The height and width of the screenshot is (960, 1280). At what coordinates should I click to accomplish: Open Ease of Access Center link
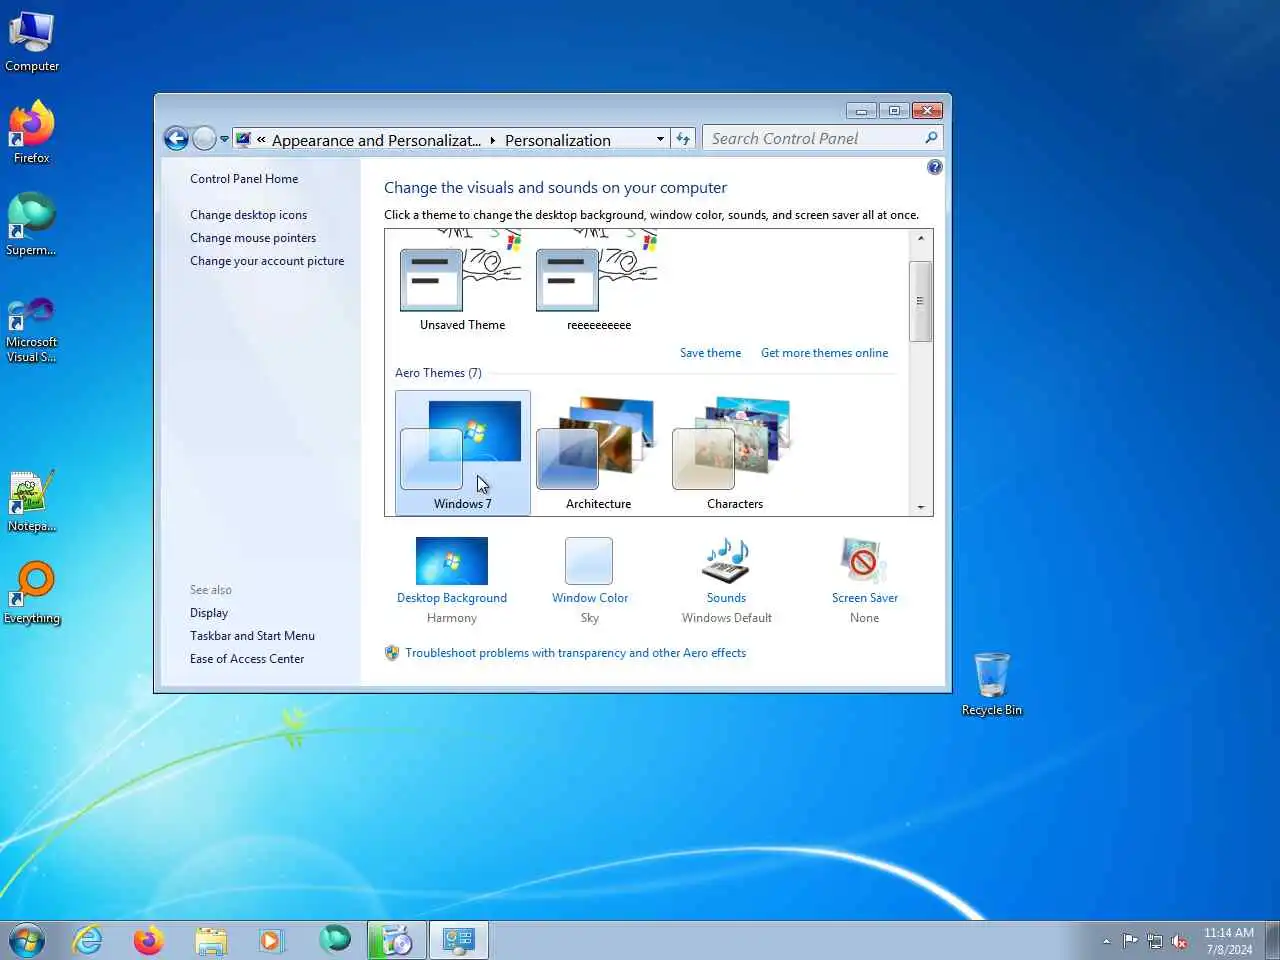(247, 659)
